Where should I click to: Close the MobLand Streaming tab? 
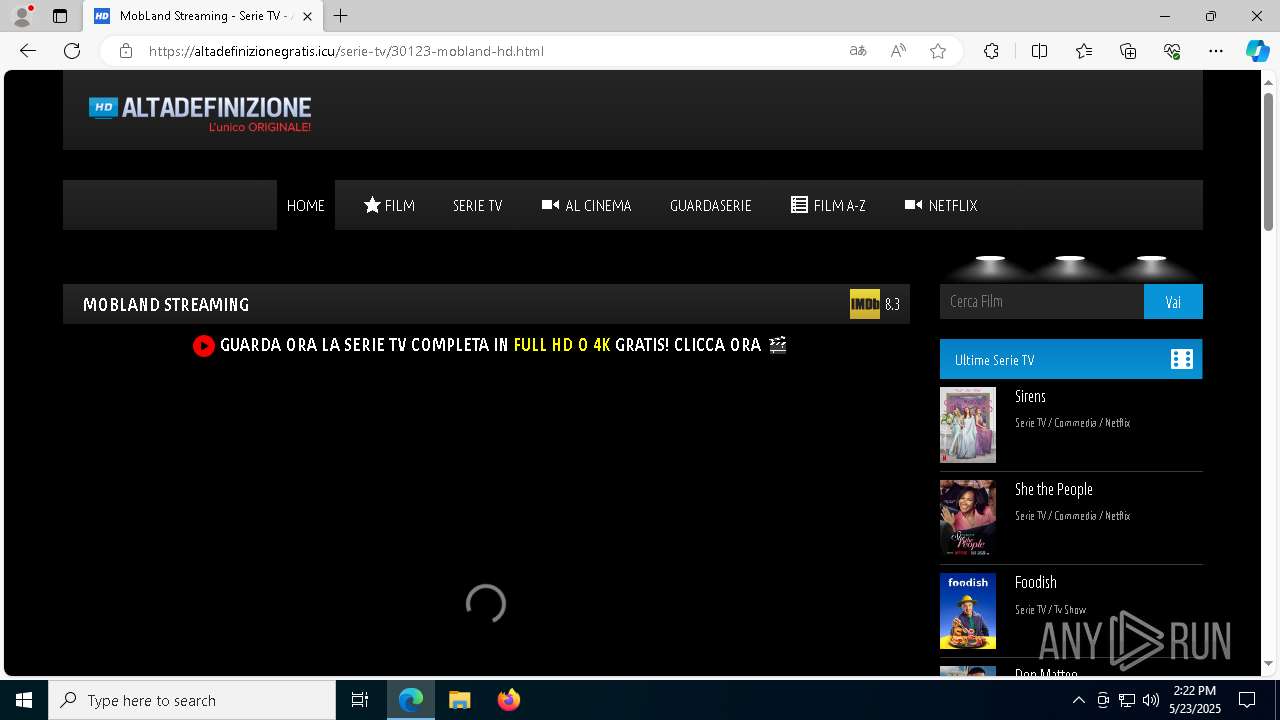pyautogui.click(x=308, y=16)
